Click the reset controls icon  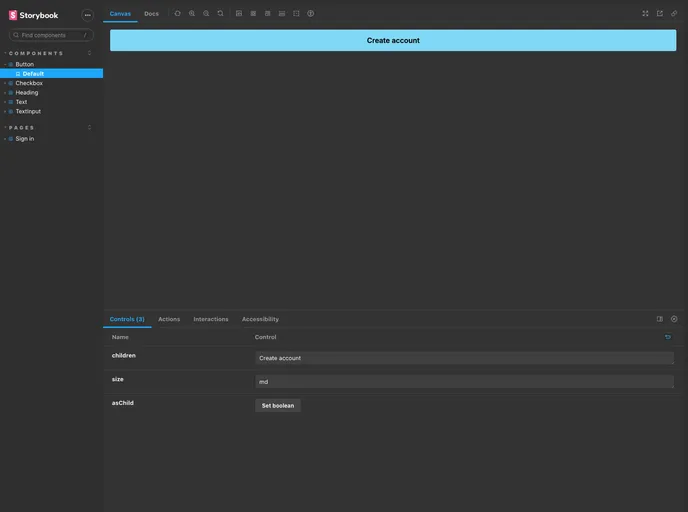pos(668,337)
